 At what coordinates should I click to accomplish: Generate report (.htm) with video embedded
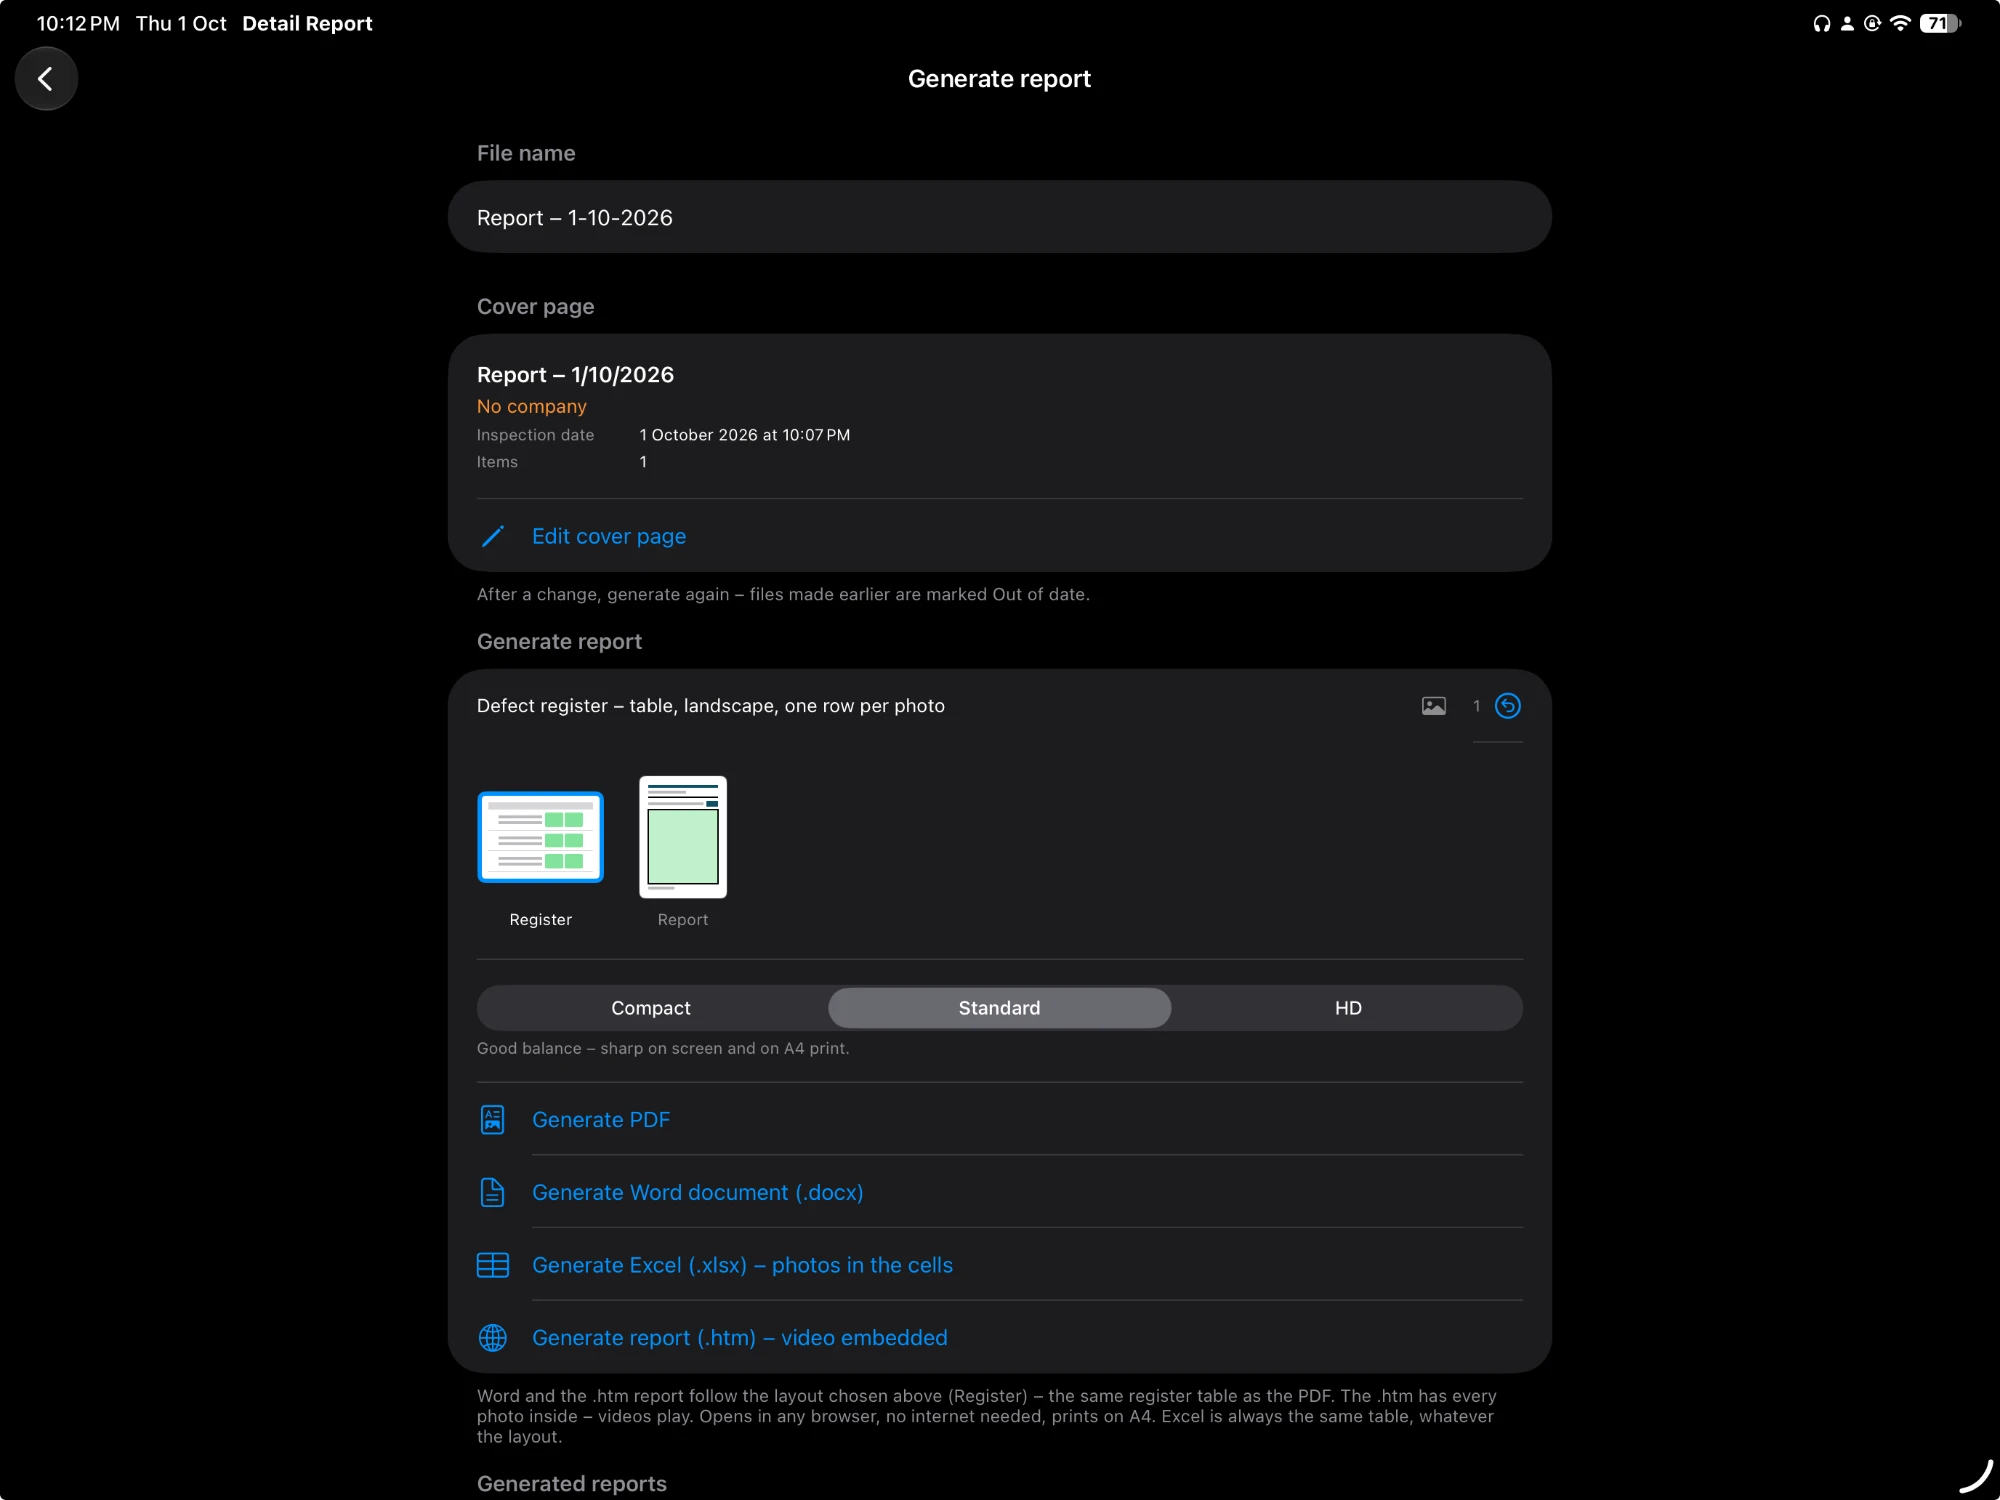(740, 1338)
